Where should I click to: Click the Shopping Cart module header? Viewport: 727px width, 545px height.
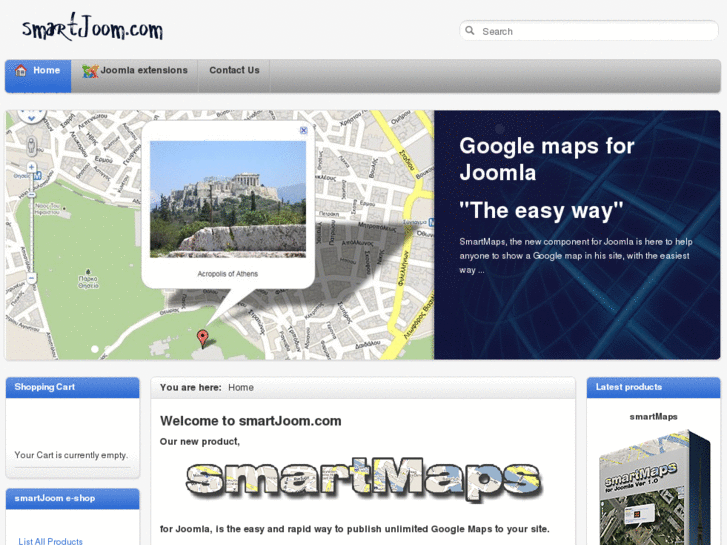72,387
